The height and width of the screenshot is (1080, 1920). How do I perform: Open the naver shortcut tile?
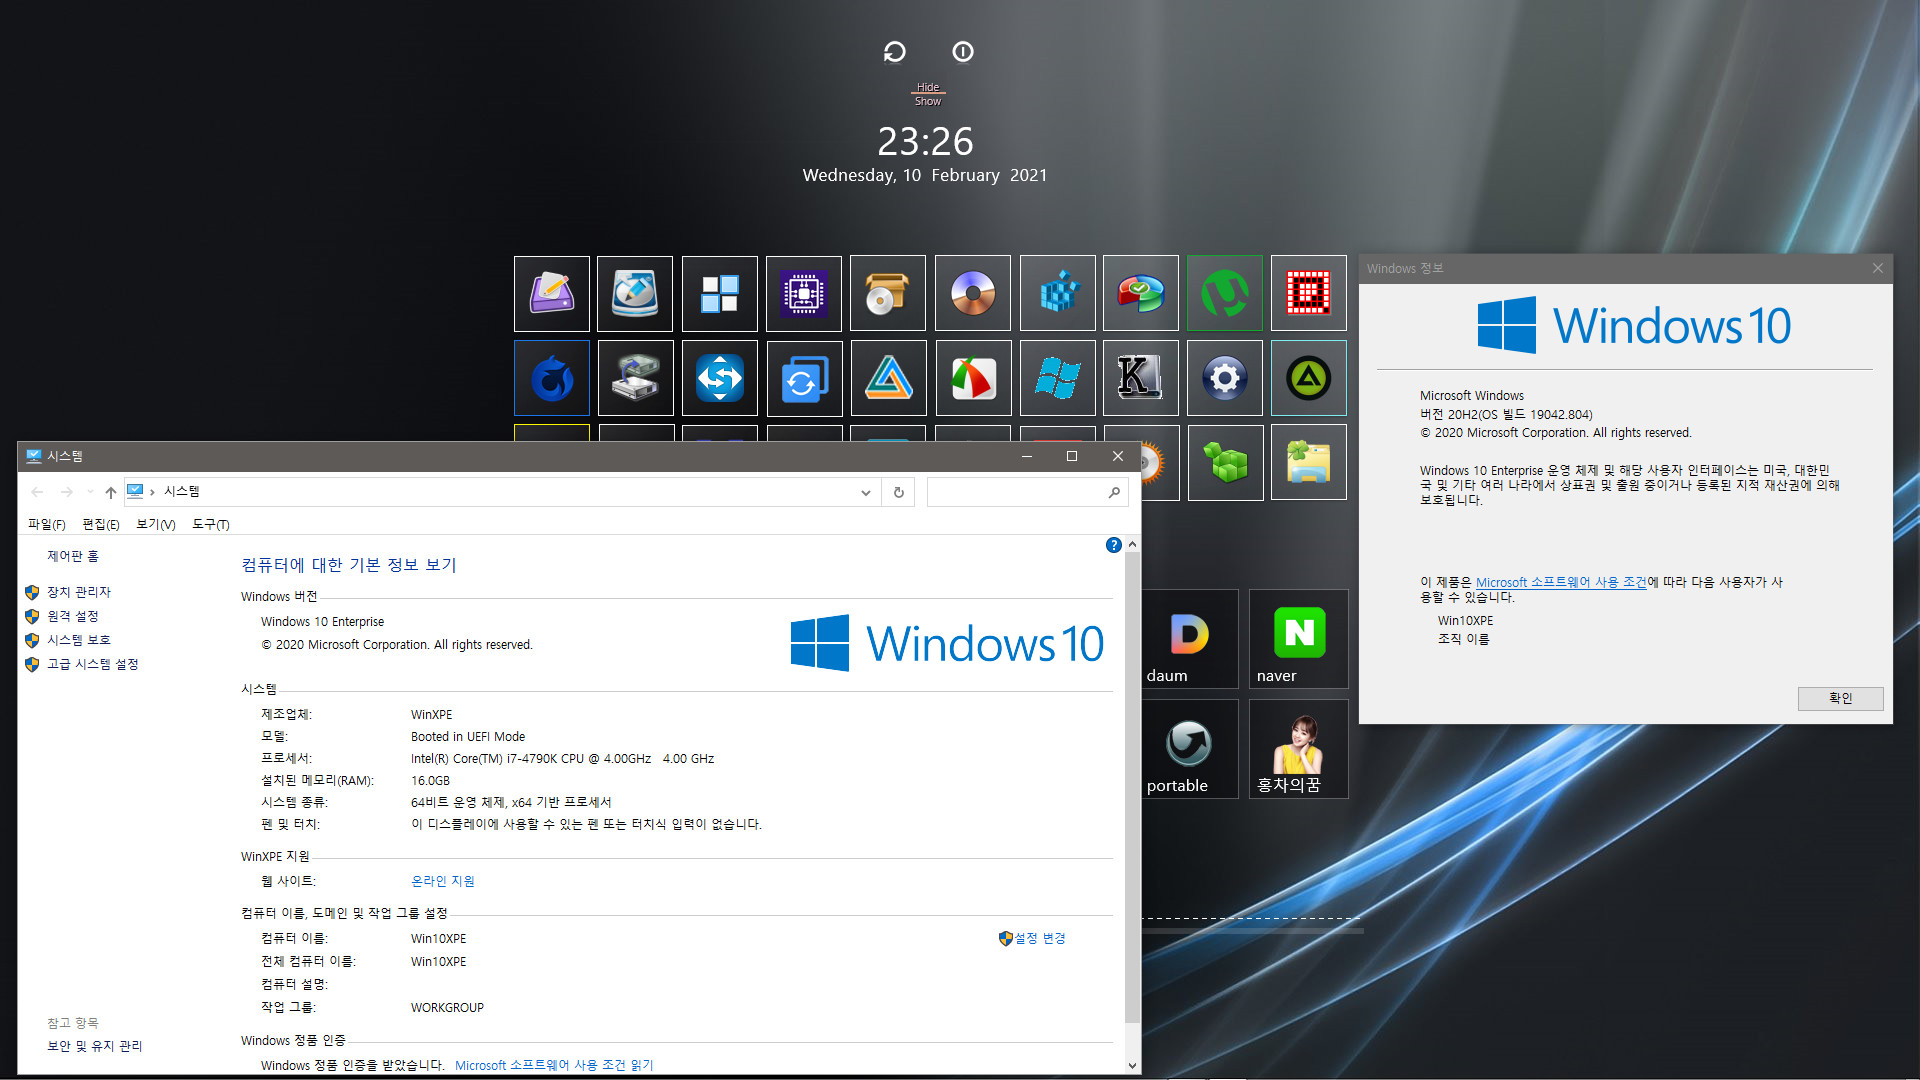[1298, 639]
